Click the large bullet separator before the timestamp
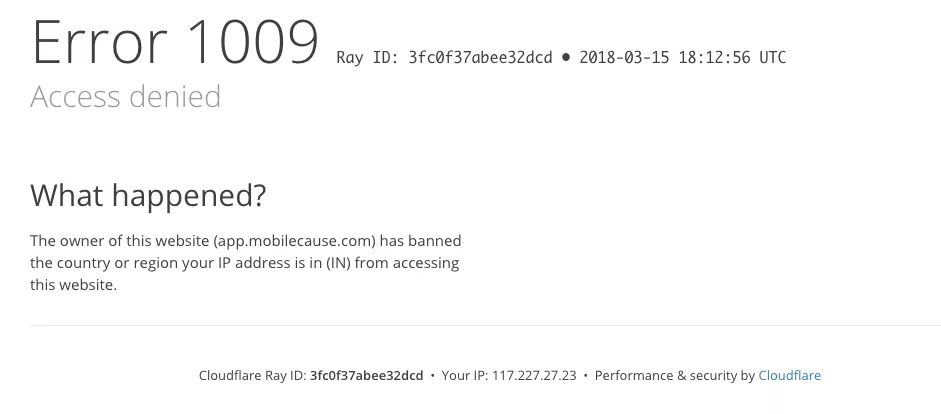The width and height of the screenshot is (941, 414). coord(565,58)
